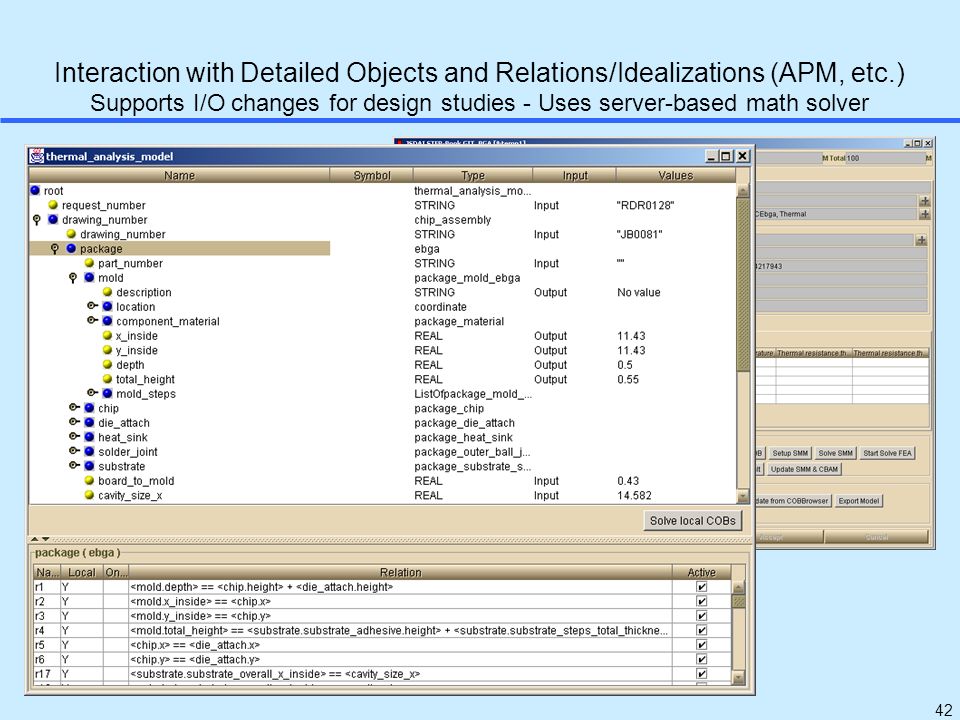960x720 pixels.
Task: Click the Solve local COBs button
Action: click(x=692, y=520)
